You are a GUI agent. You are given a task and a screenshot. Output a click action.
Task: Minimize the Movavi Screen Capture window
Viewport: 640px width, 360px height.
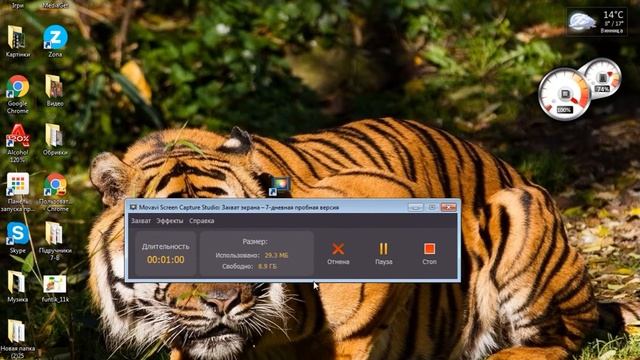coord(416,207)
